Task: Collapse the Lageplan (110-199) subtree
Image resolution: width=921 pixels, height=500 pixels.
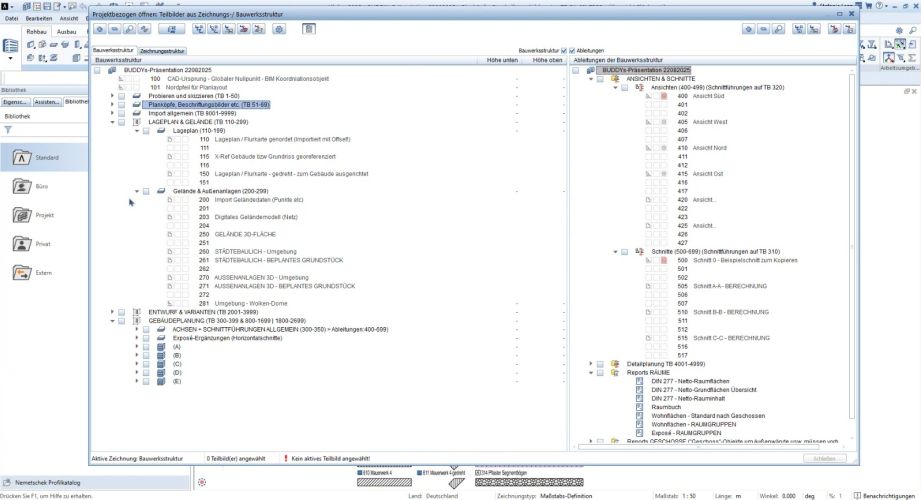Action: (x=136, y=131)
